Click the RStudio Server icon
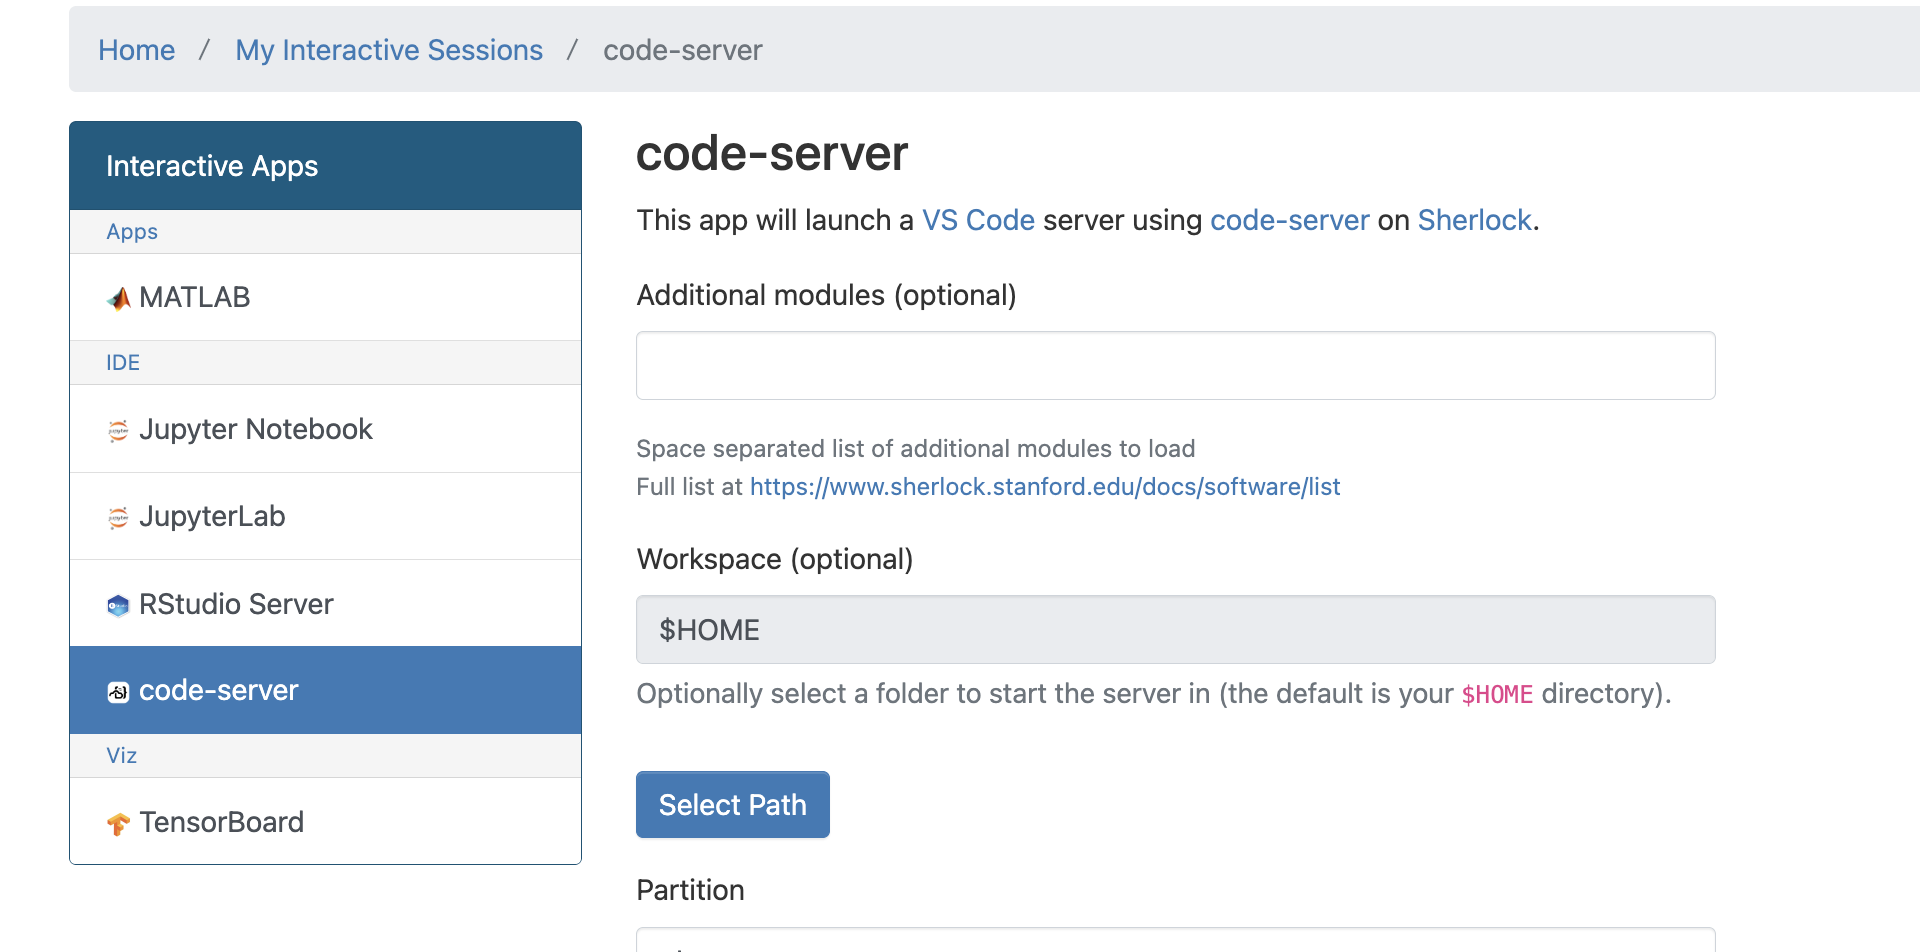The width and height of the screenshot is (1920, 952). pos(118,605)
